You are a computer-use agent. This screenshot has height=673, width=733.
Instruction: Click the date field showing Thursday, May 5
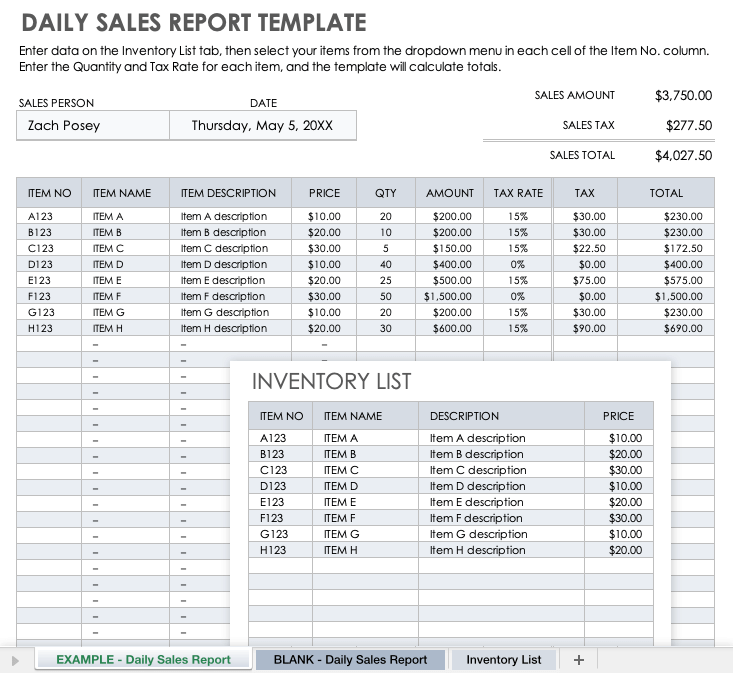pos(261,126)
